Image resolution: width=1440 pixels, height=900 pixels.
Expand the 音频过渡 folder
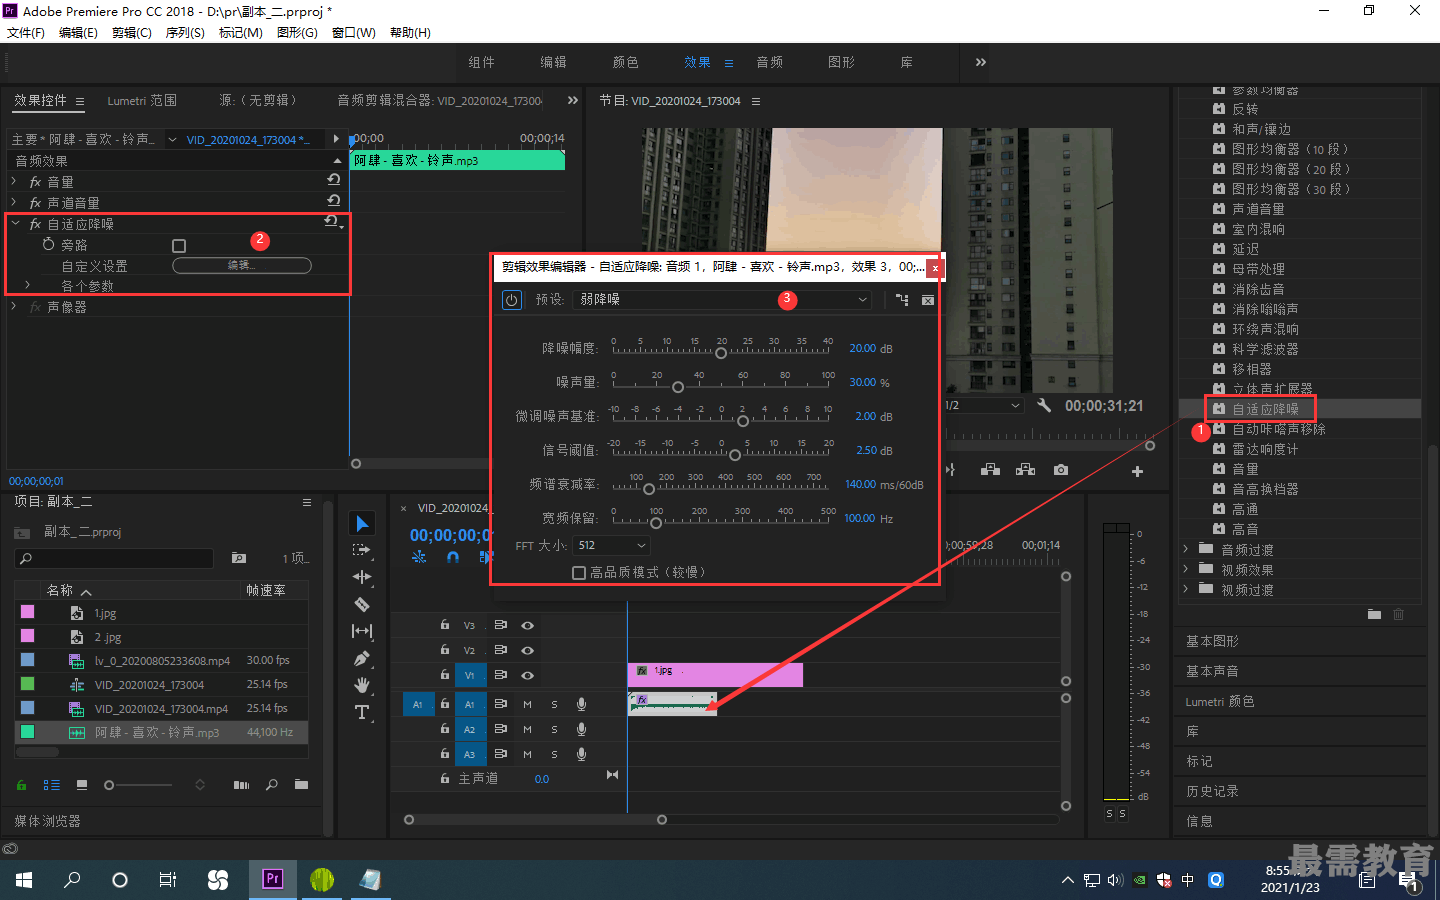1186,549
